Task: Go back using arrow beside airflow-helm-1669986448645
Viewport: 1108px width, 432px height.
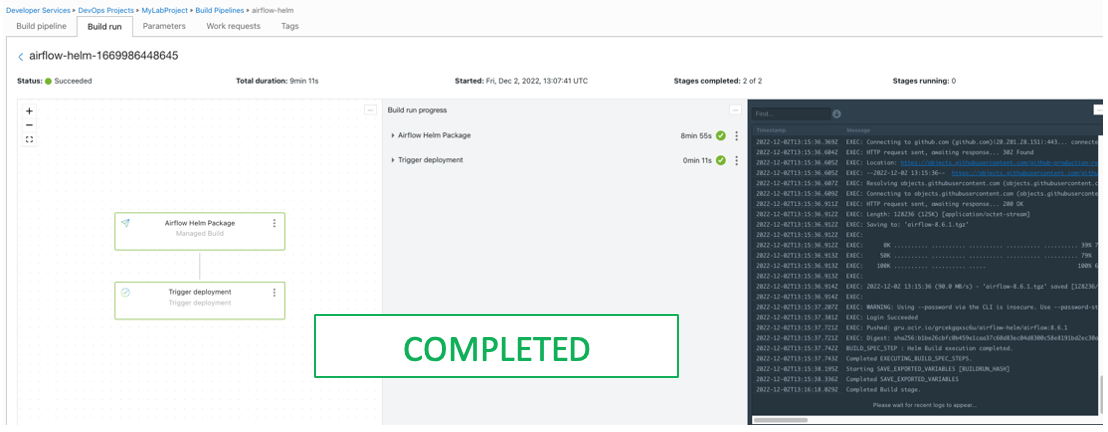Action: [20, 57]
